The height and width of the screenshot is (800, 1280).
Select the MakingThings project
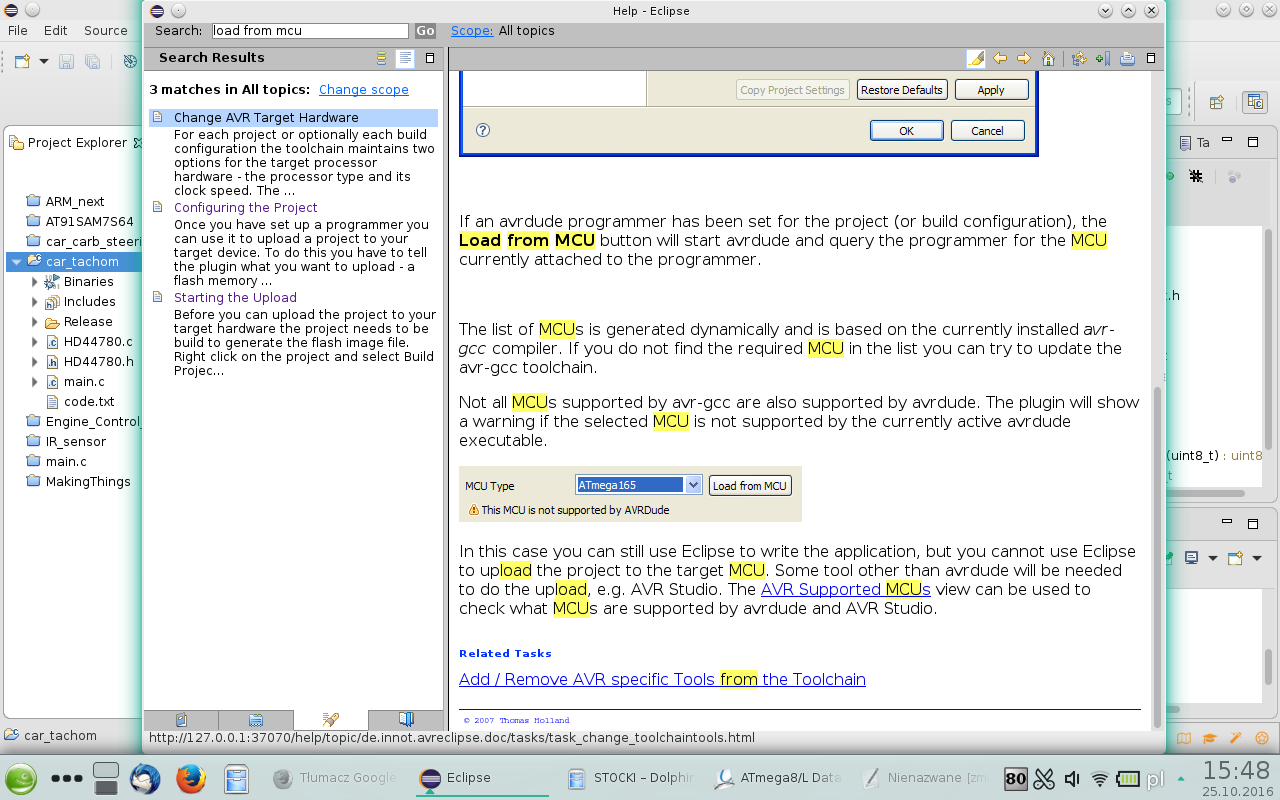[x=88, y=482]
